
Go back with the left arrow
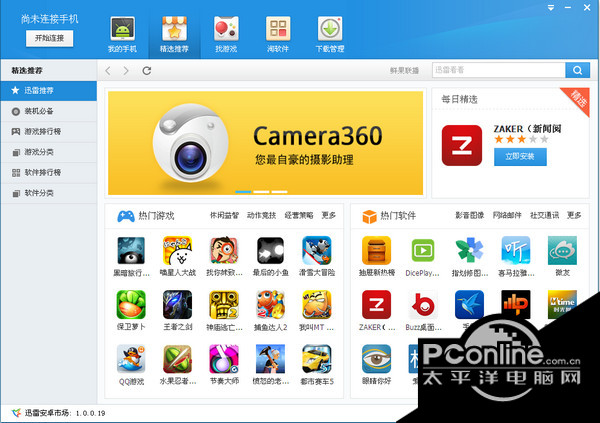[108, 71]
